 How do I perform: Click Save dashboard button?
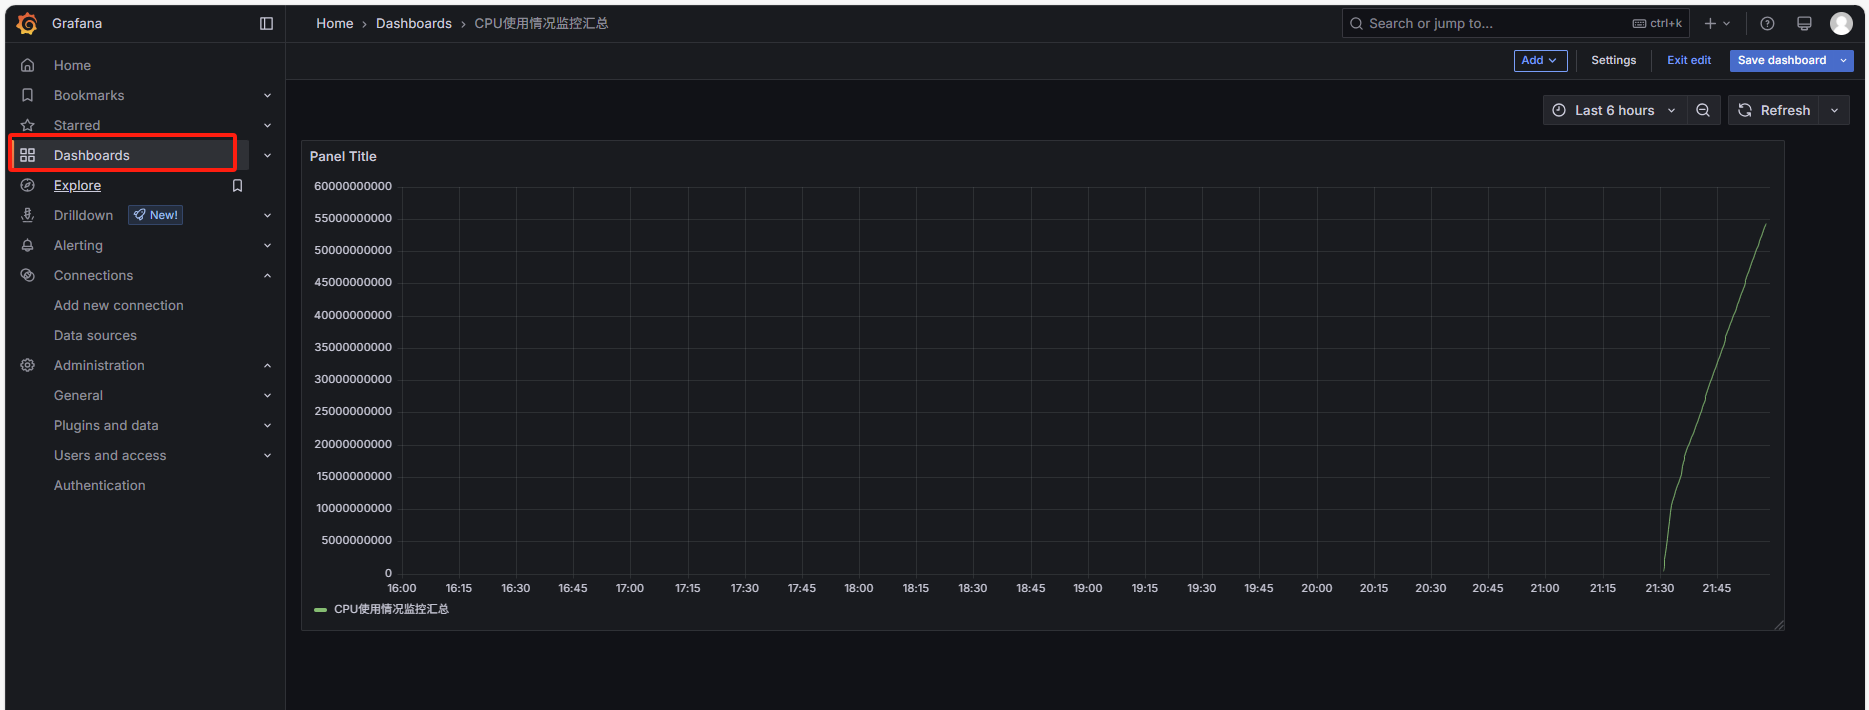[1782, 60]
